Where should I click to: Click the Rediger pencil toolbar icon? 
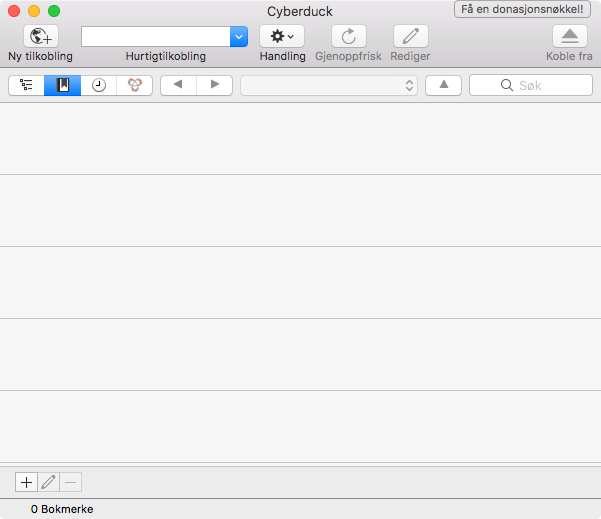pos(411,36)
